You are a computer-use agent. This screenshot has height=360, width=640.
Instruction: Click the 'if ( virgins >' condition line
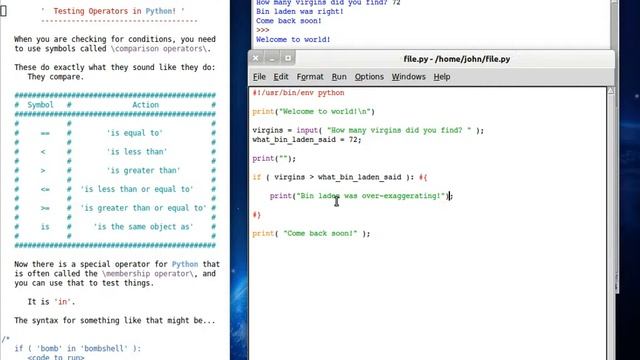click(340, 177)
